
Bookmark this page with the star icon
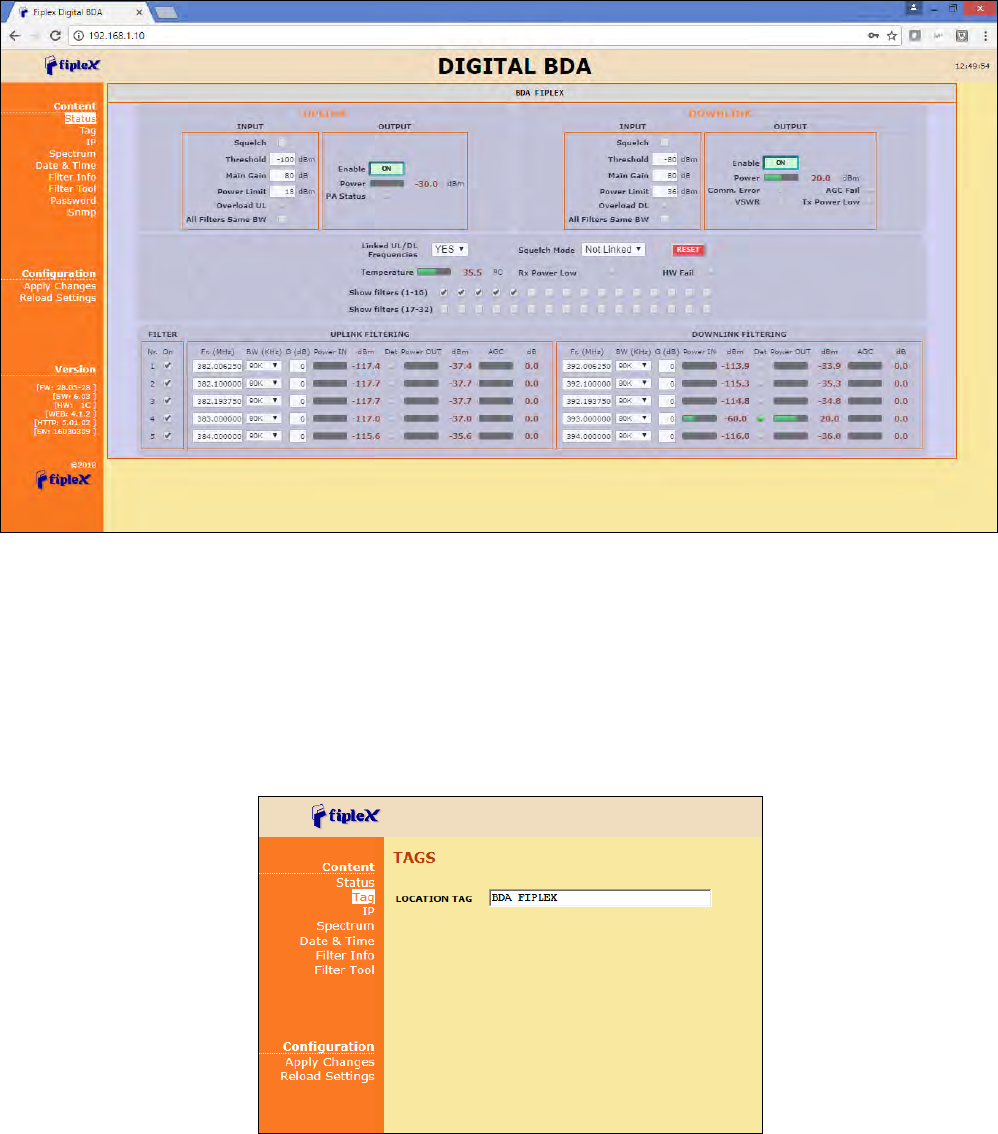click(x=892, y=35)
